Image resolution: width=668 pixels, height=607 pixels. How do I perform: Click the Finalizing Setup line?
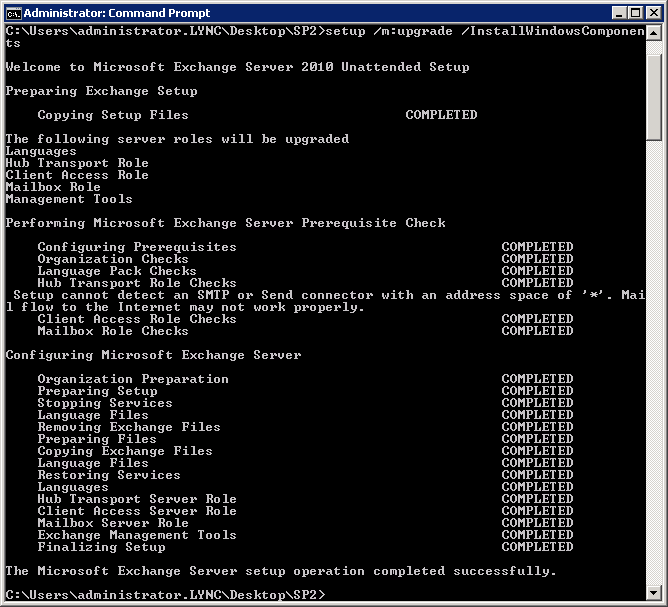[101, 547]
